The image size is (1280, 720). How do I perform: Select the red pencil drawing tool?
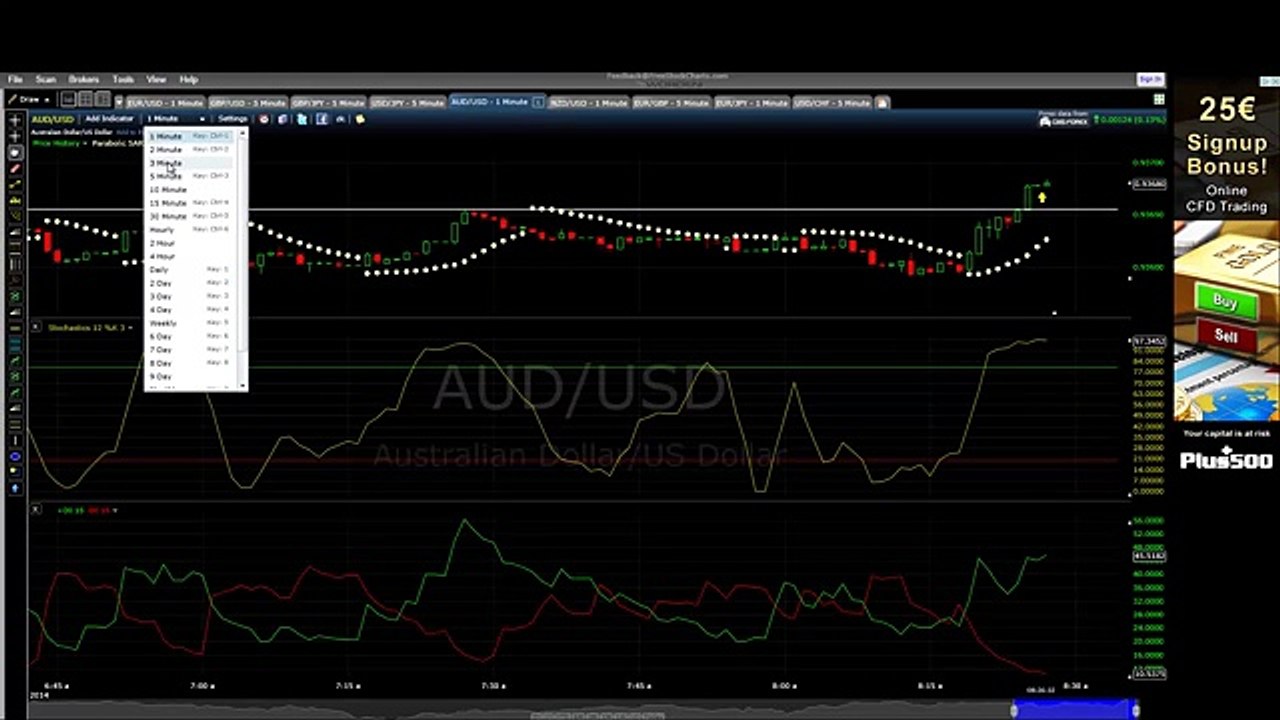pyautogui.click(x=15, y=169)
